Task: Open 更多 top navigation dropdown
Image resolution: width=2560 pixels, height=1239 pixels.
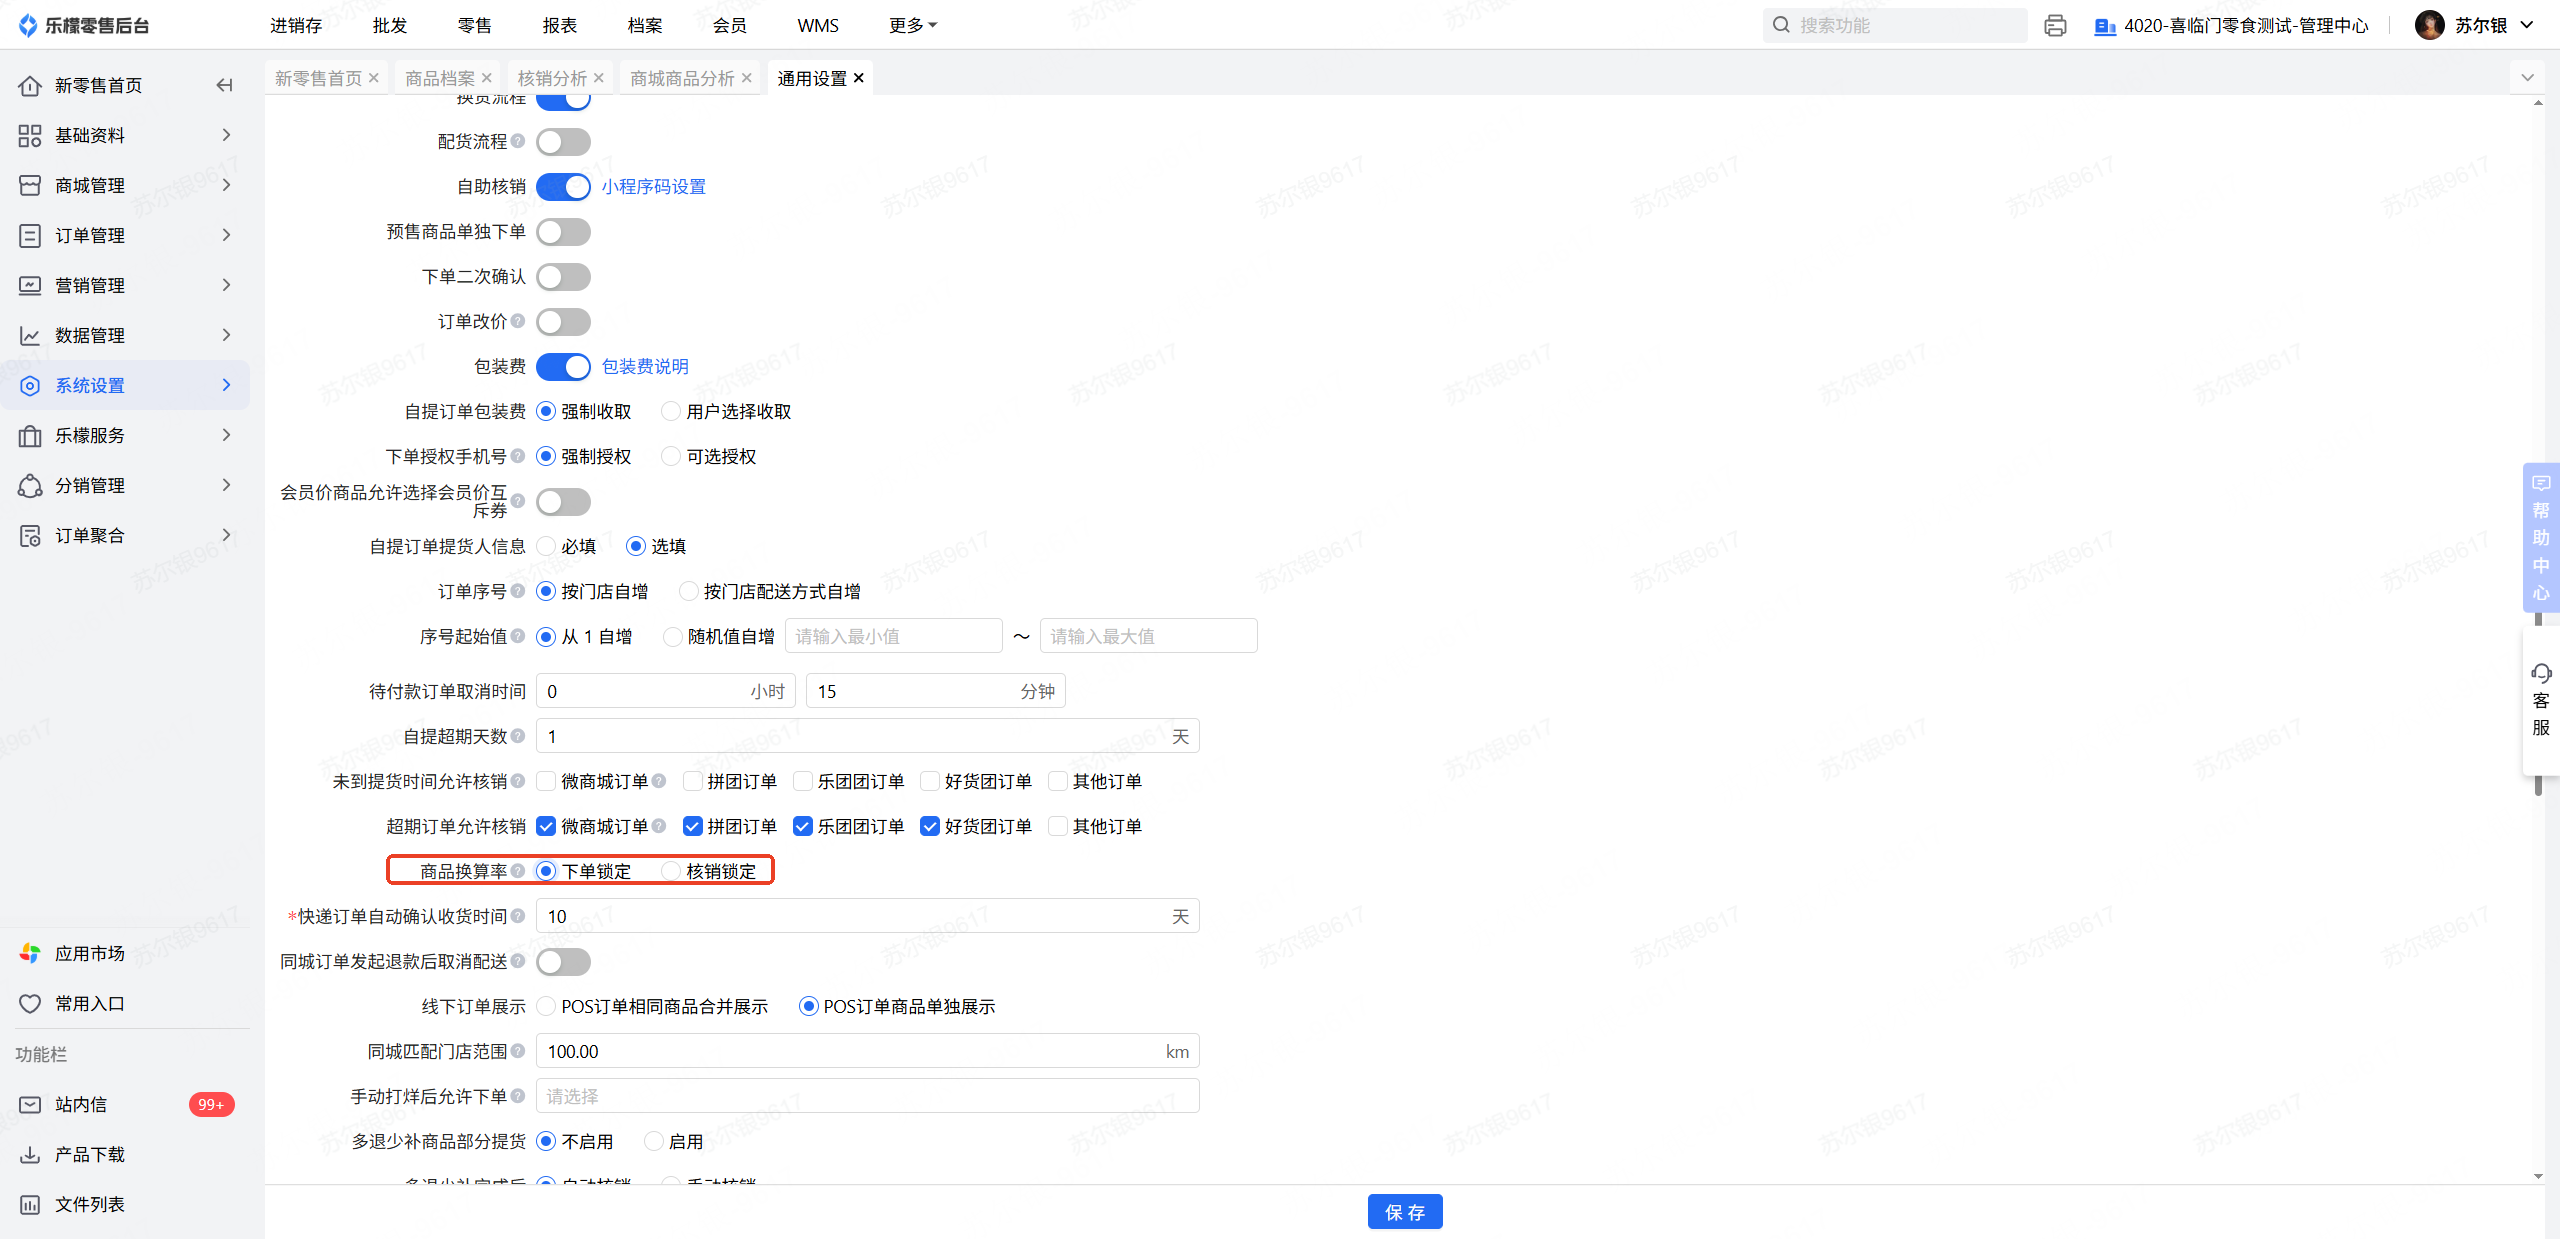Action: click(912, 26)
